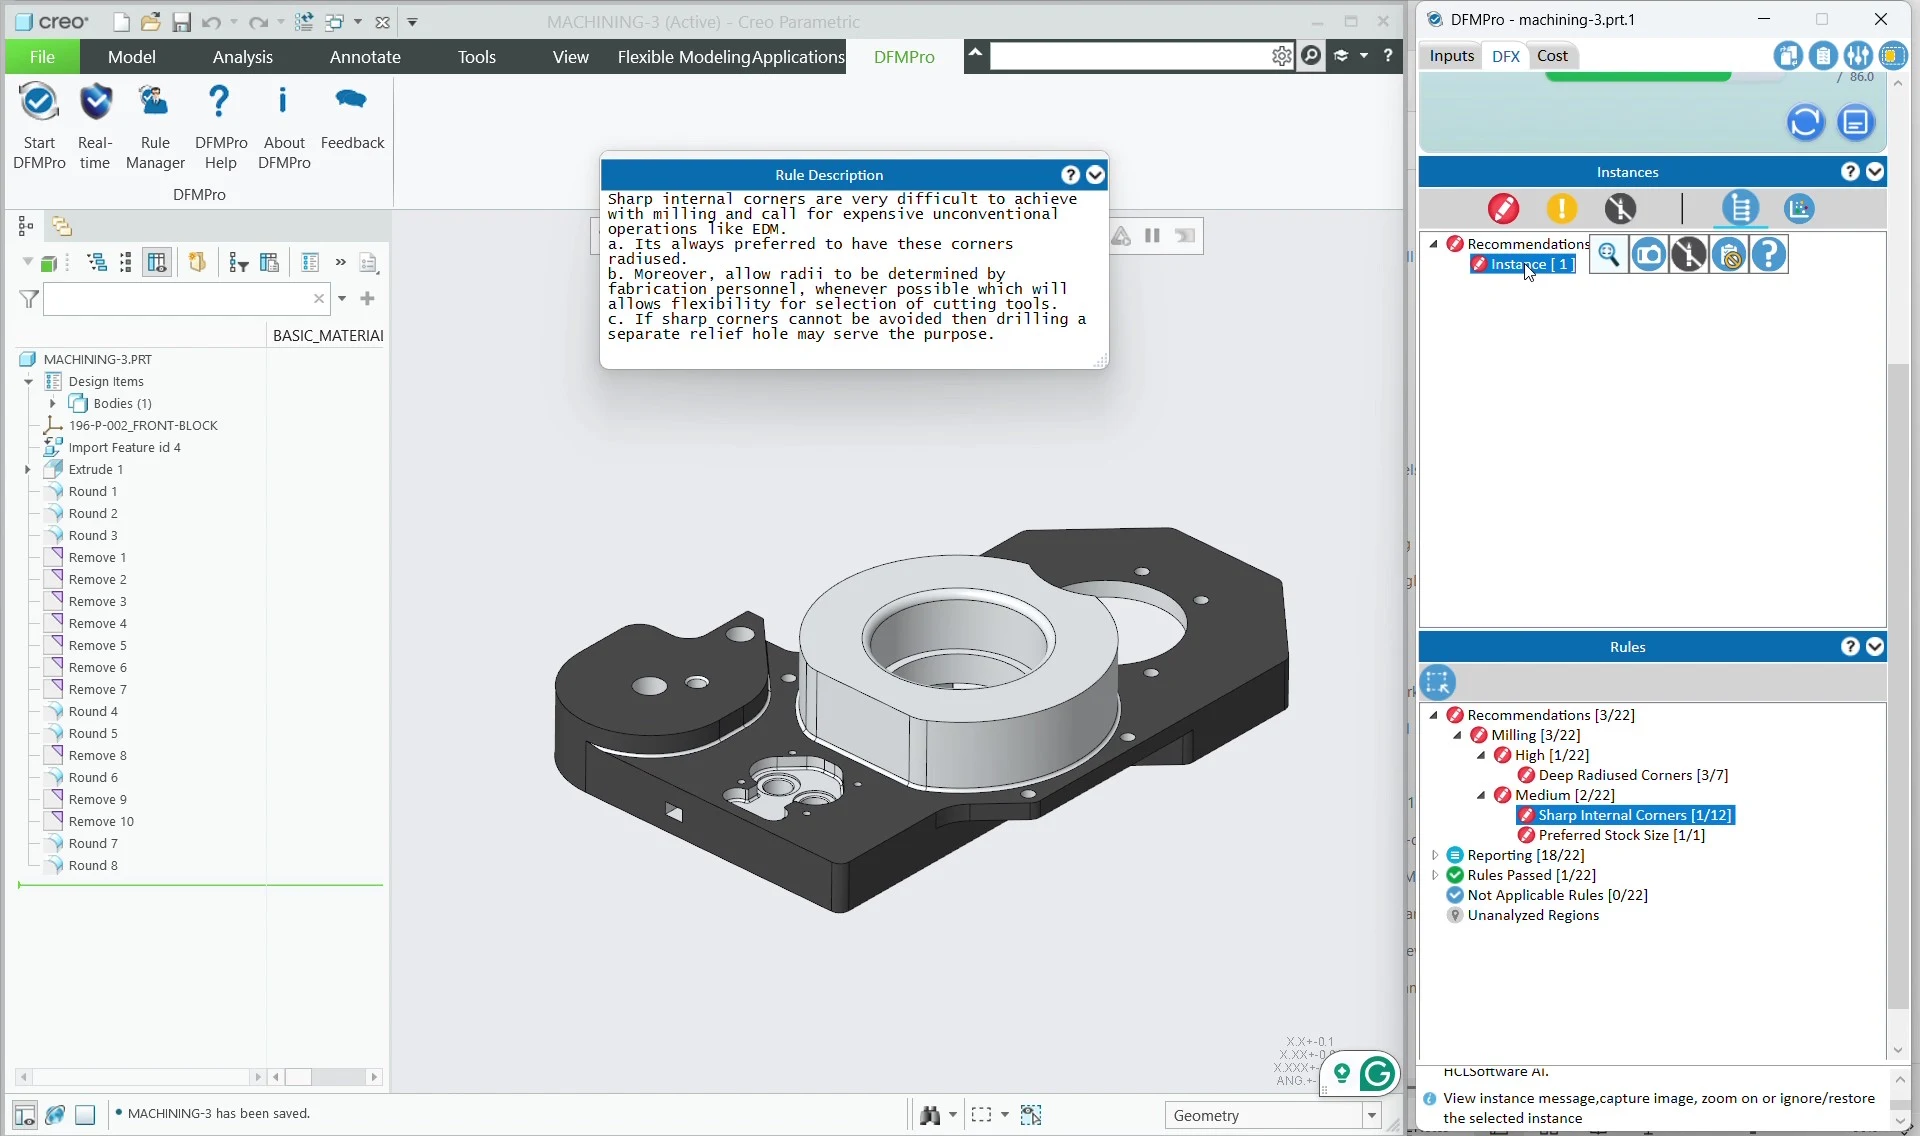Open the Geometry selection filter dropdown
This screenshot has width=1920, height=1136.
coord(1372,1116)
